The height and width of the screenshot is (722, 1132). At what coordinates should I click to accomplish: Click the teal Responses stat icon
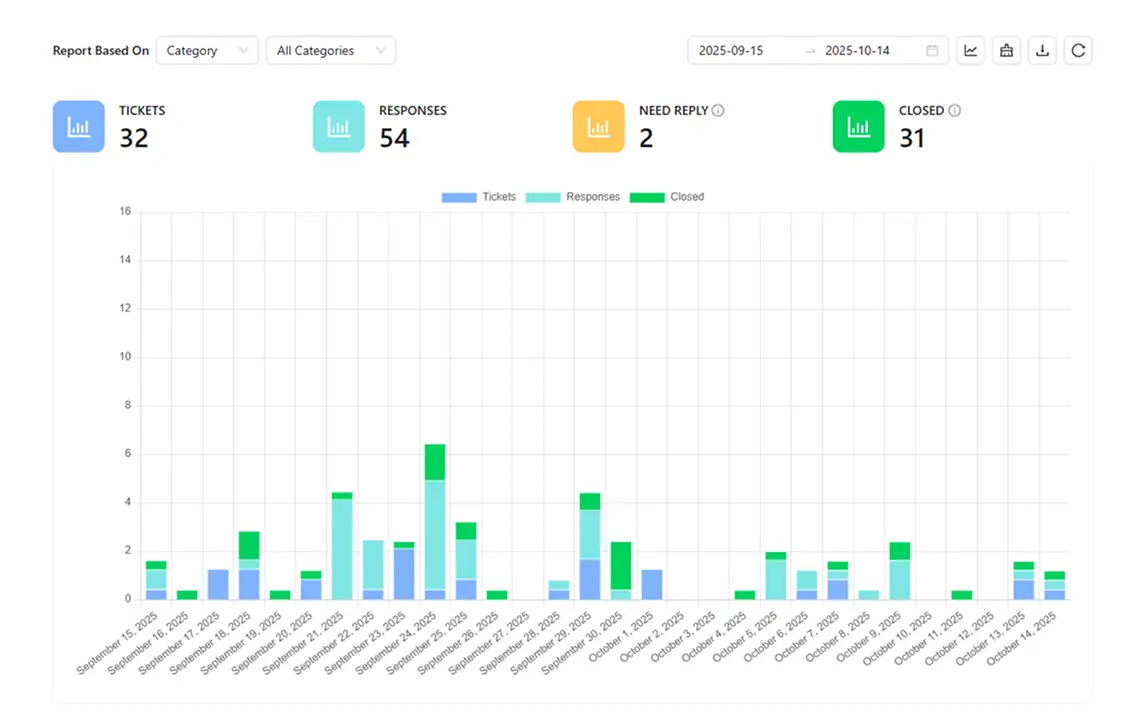tap(339, 127)
